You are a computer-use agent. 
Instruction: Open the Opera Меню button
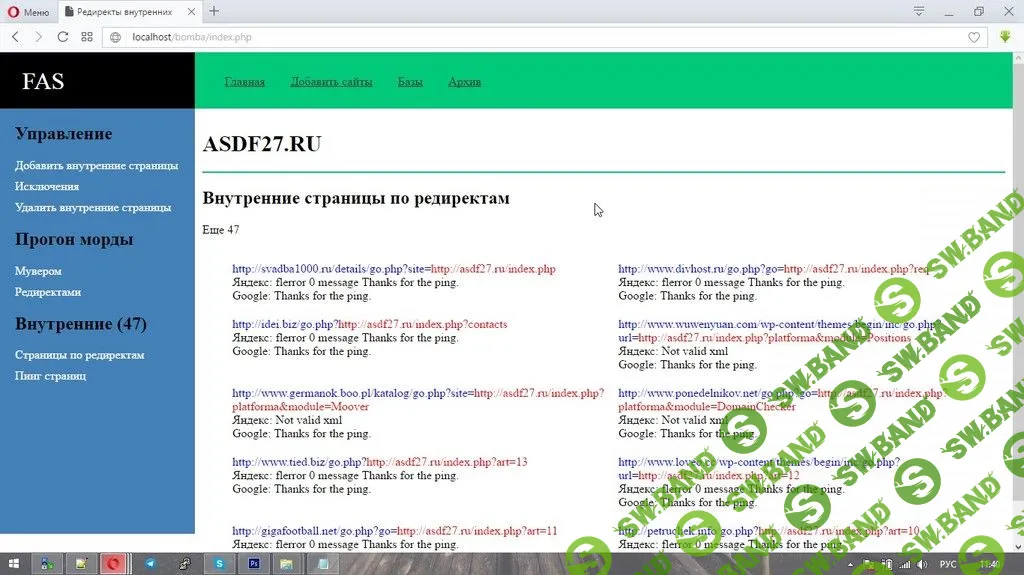tap(28, 12)
